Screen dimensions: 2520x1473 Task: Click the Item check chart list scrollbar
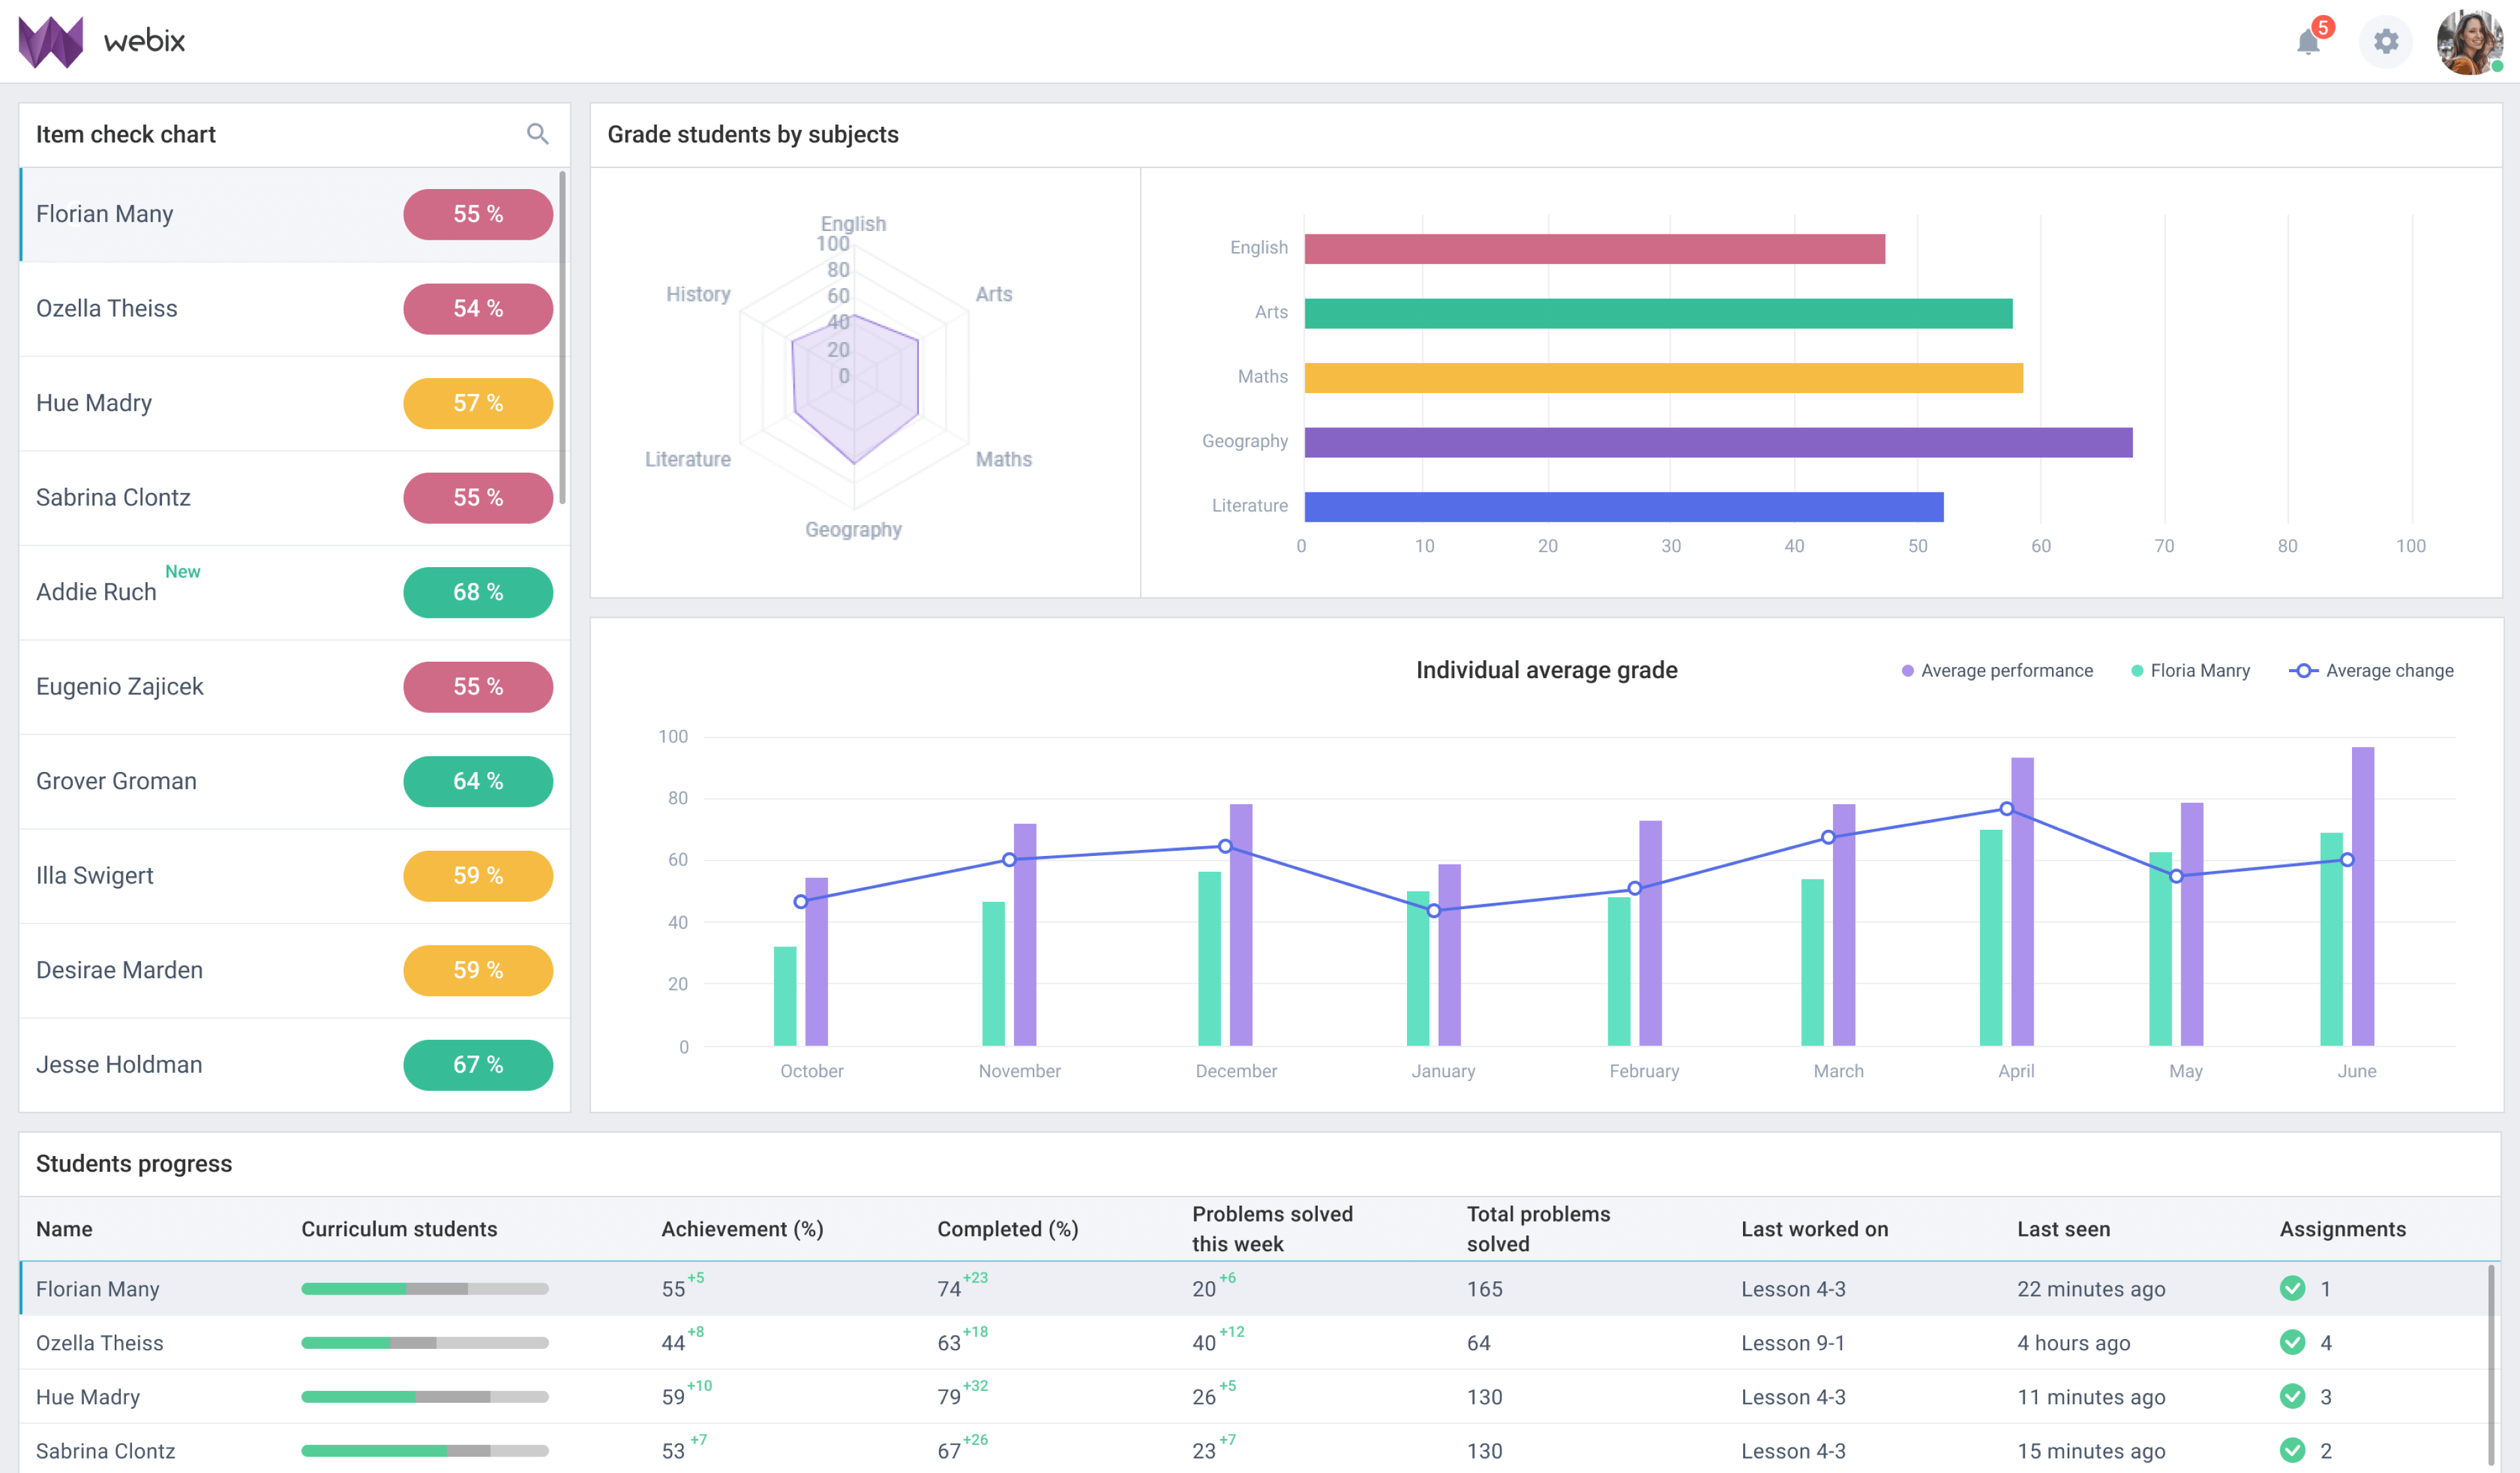(562, 338)
